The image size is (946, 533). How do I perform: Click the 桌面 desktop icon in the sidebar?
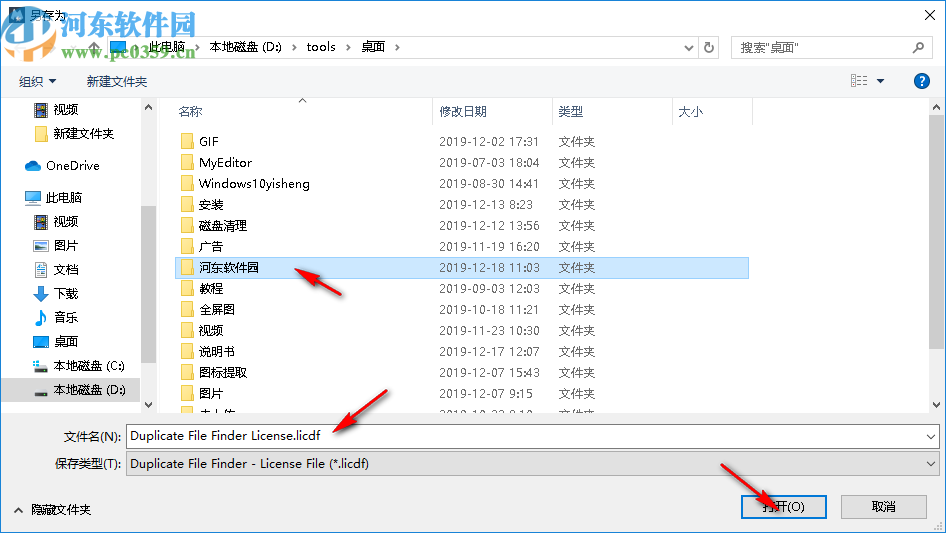(40, 342)
